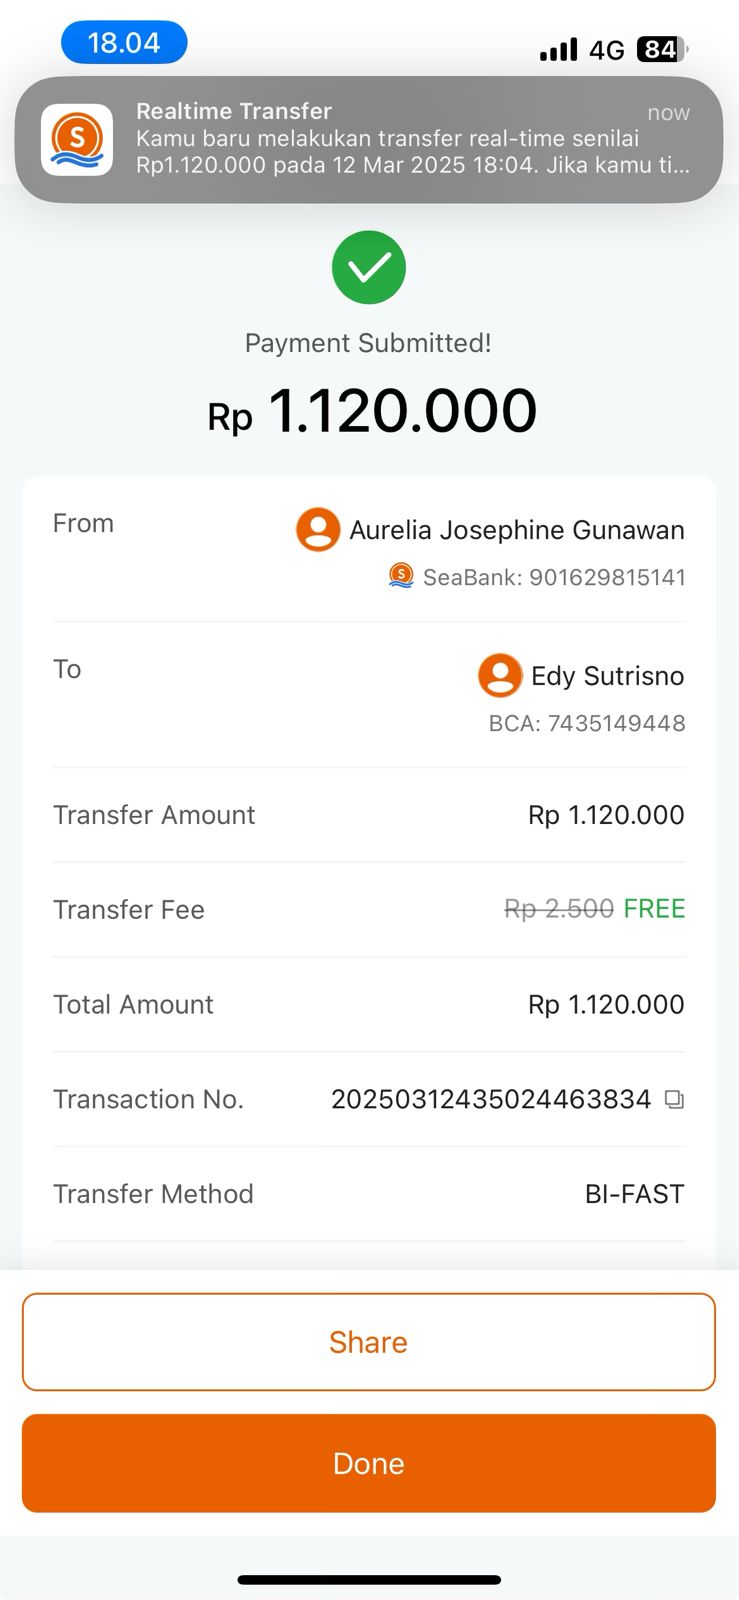The image size is (739, 1600).
Task: Tap recipient Edy Sutrisno's avatar icon
Action: pos(500,676)
